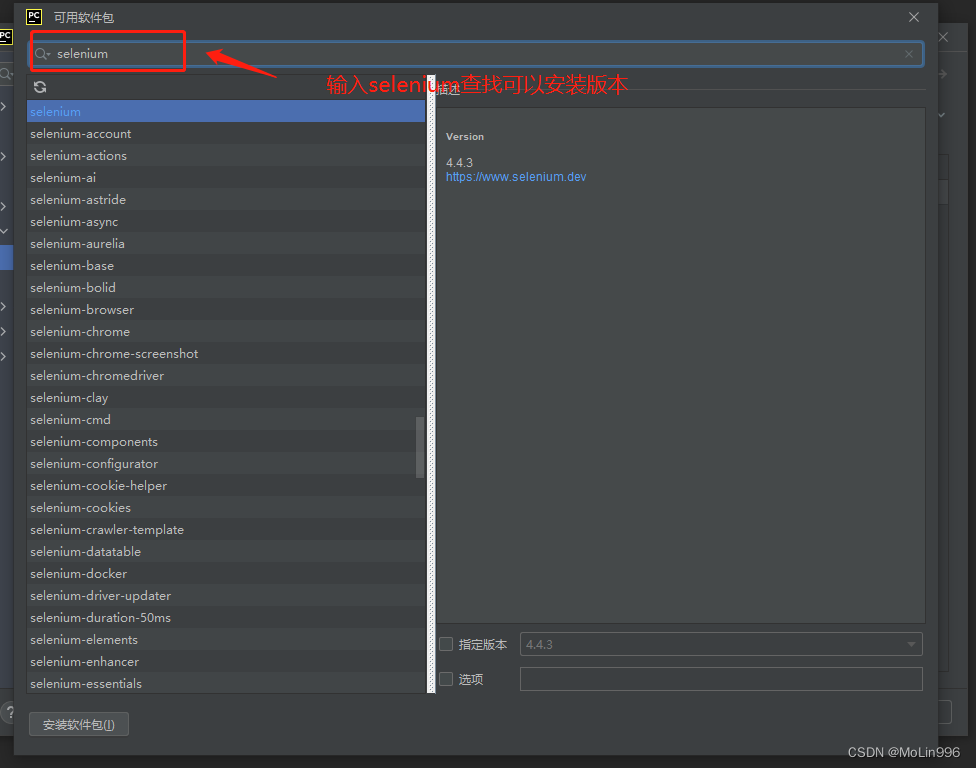
Task: Select the selenium-essentials package
Action: point(83,683)
